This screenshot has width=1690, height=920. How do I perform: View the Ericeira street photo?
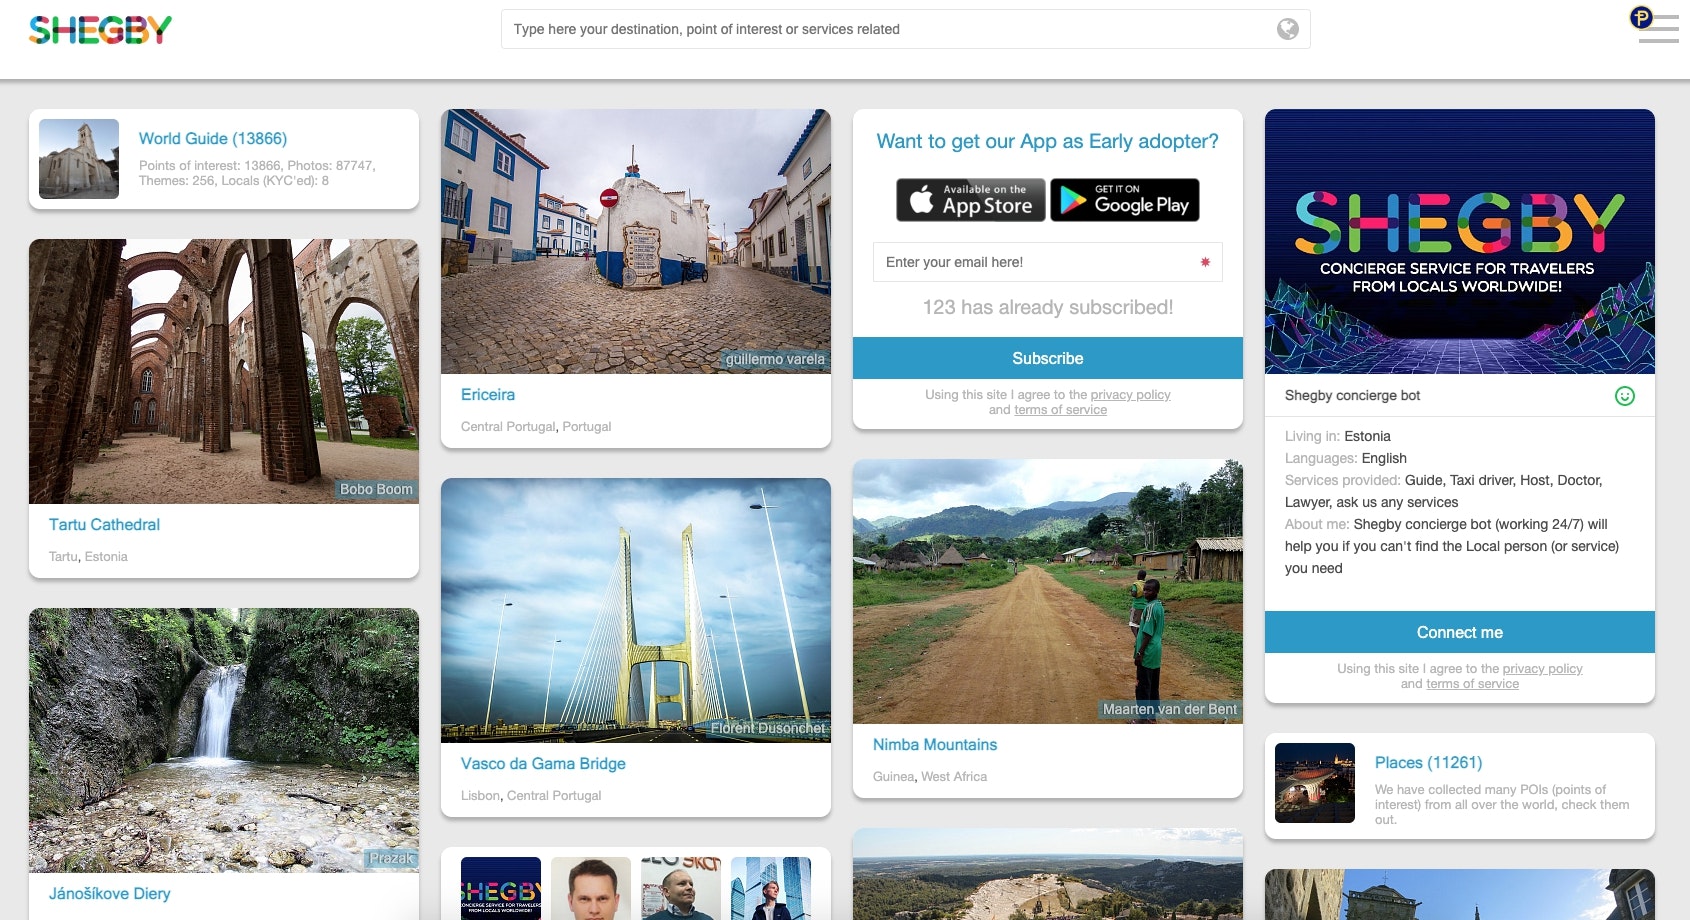pyautogui.click(x=636, y=241)
